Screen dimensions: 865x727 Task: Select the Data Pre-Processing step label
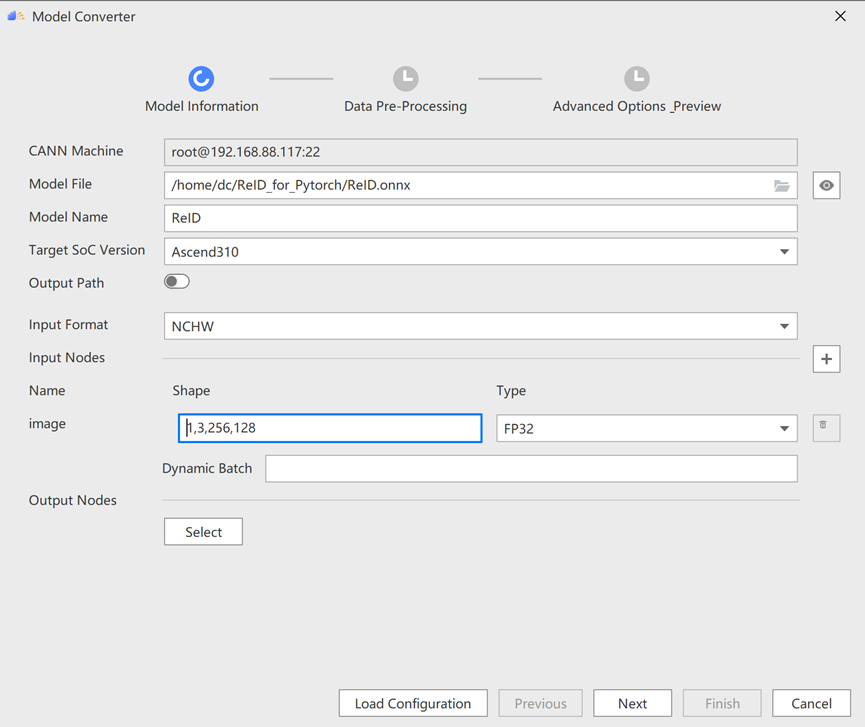pyautogui.click(x=405, y=104)
